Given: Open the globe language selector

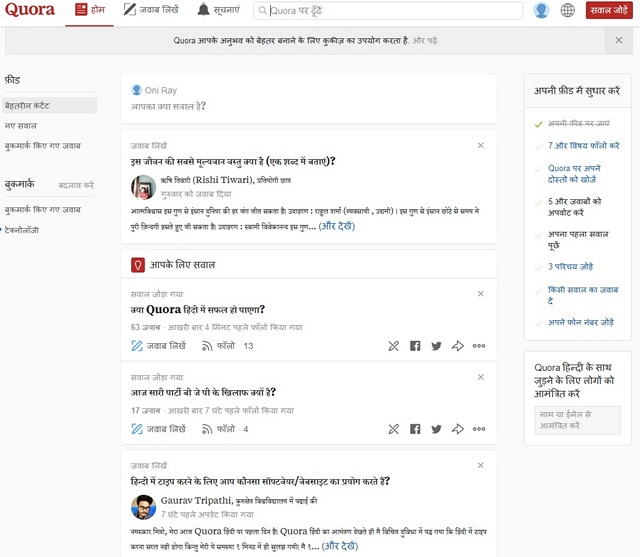Looking at the screenshot, I should 567,10.
